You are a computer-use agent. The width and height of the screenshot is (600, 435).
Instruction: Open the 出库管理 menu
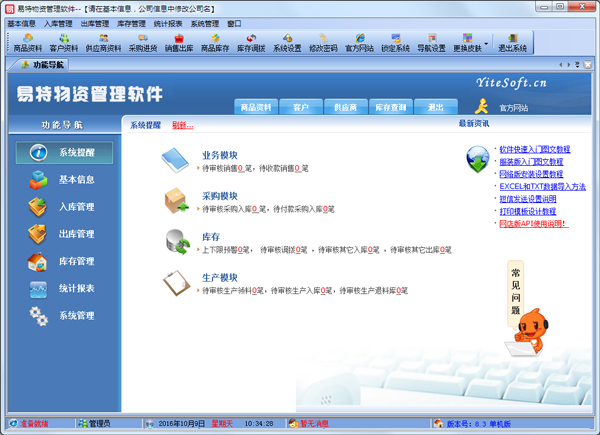95,24
